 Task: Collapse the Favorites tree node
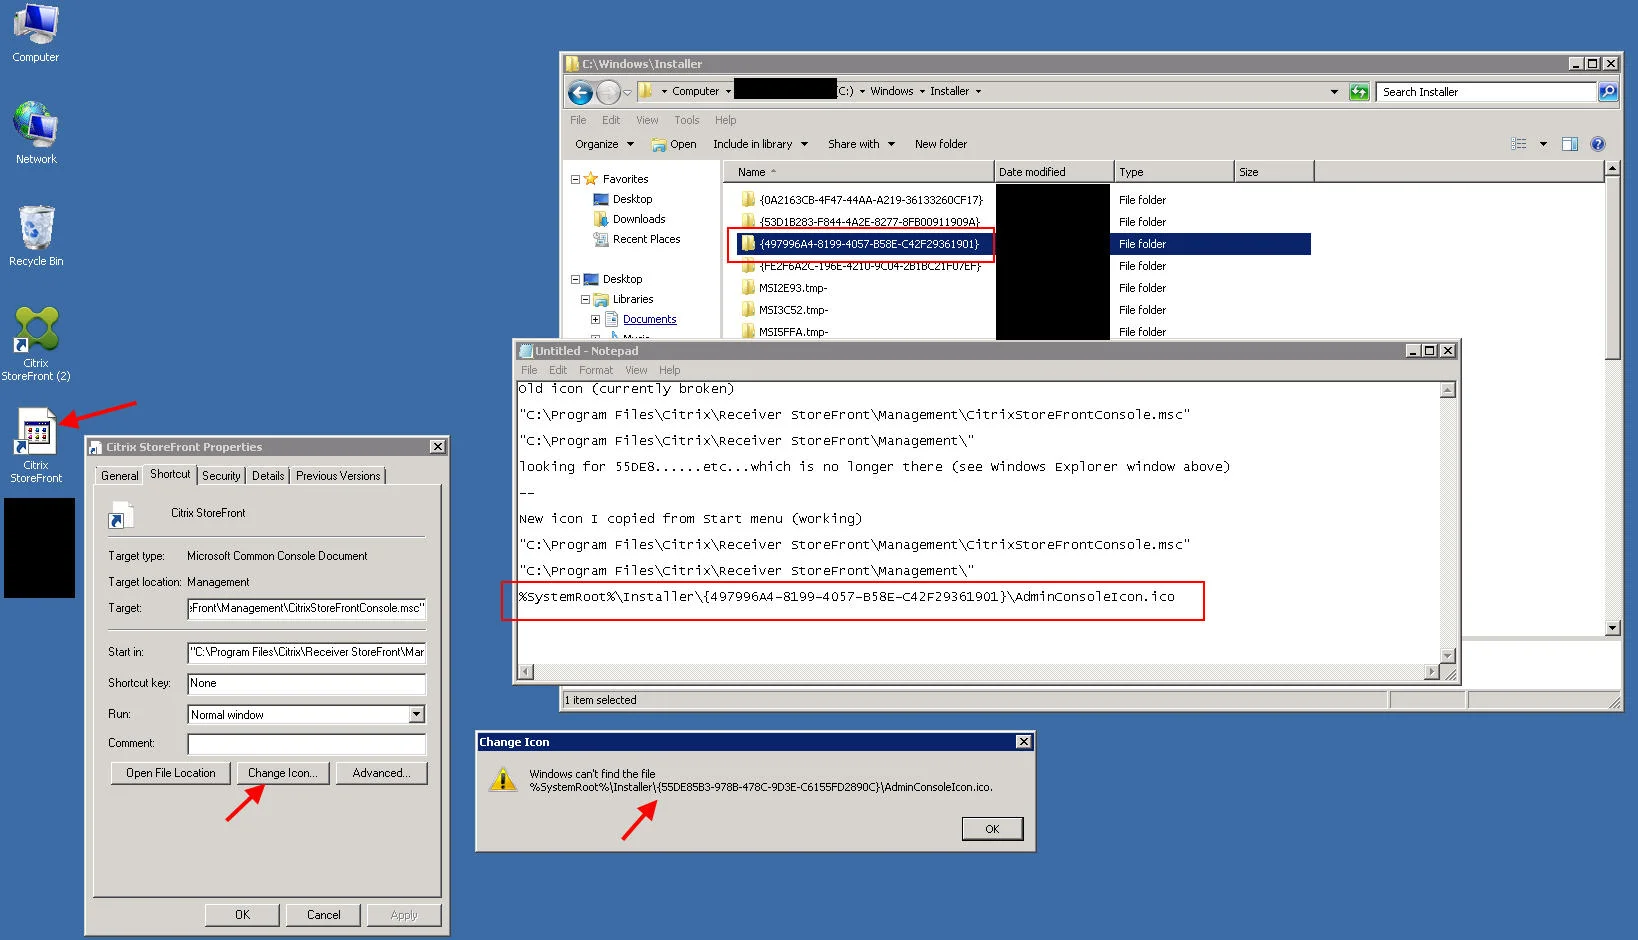(575, 180)
